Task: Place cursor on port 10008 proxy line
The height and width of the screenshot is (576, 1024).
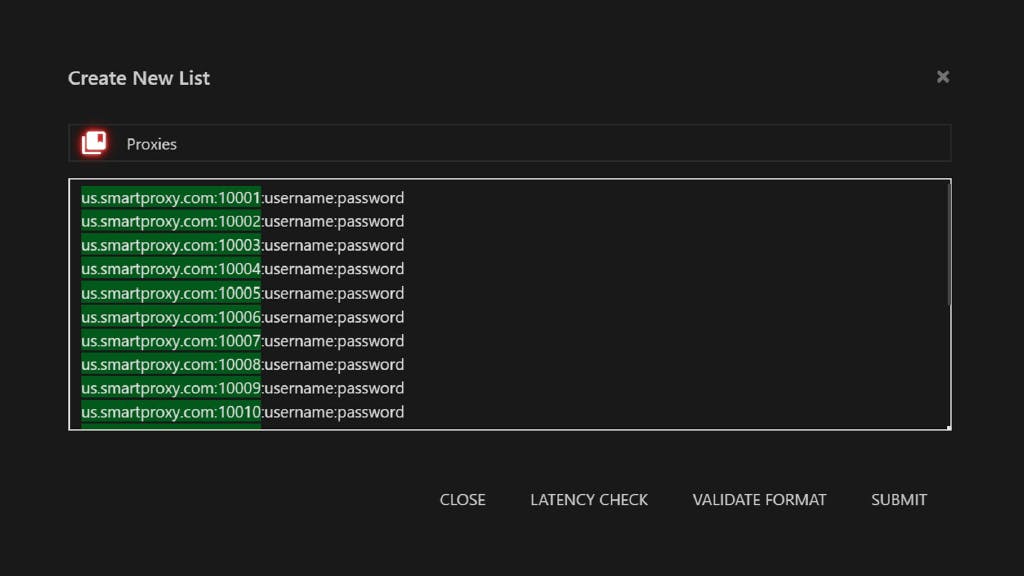Action: [x=242, y=364]
